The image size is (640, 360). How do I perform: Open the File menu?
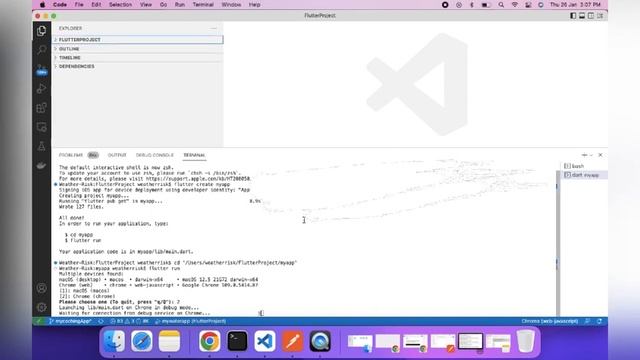click(x=79, y=5)
